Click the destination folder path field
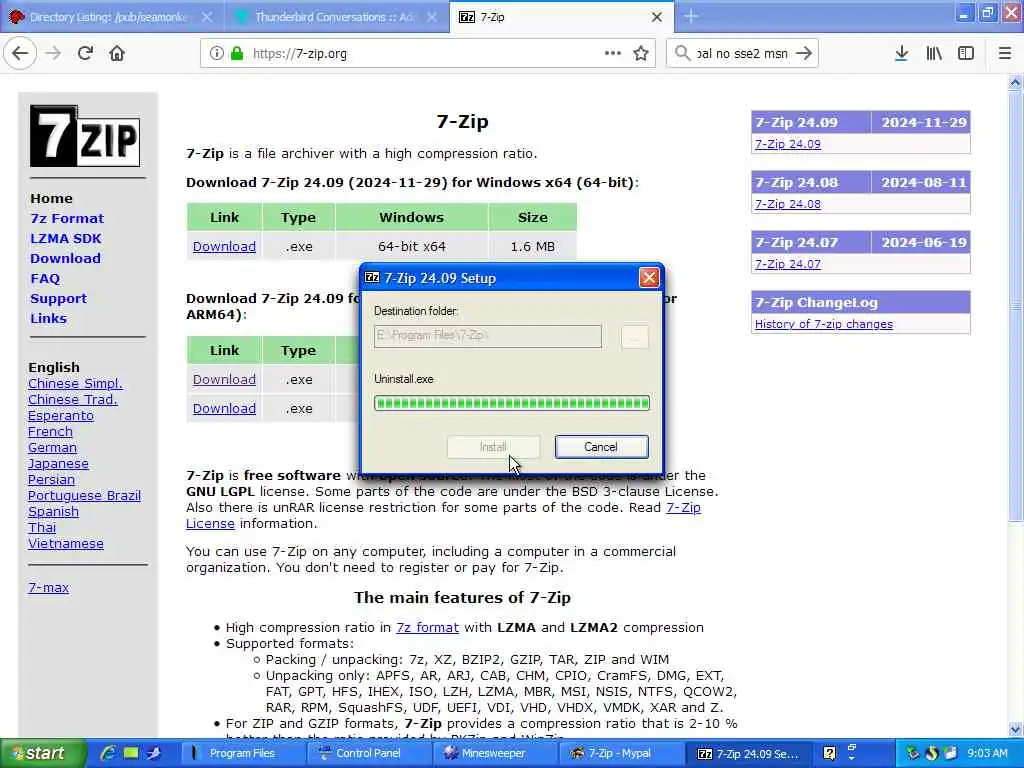This screenshot has height=768, width=1024. (x=487, y=336)
